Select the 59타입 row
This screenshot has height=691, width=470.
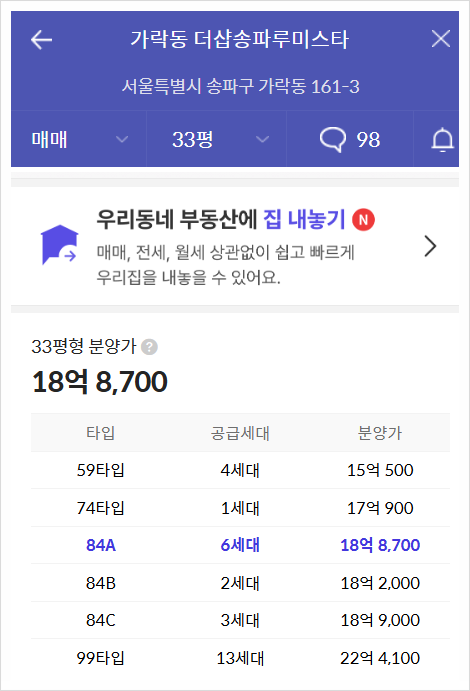point(241,470)
